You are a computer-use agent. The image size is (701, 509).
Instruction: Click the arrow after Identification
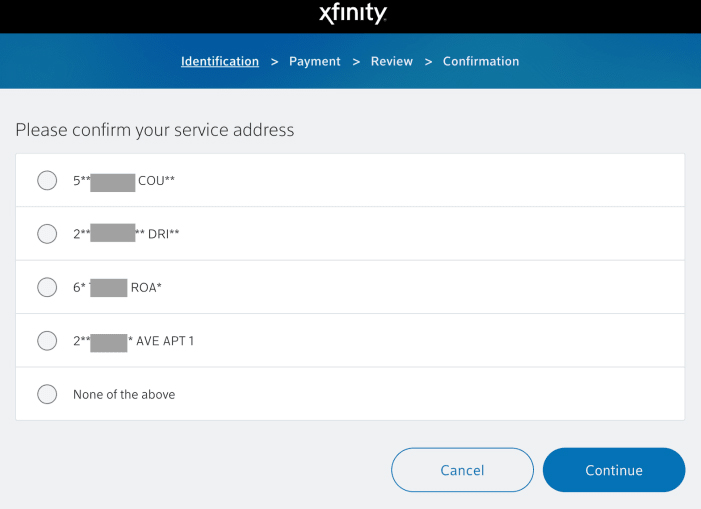(x=274, y=62)
